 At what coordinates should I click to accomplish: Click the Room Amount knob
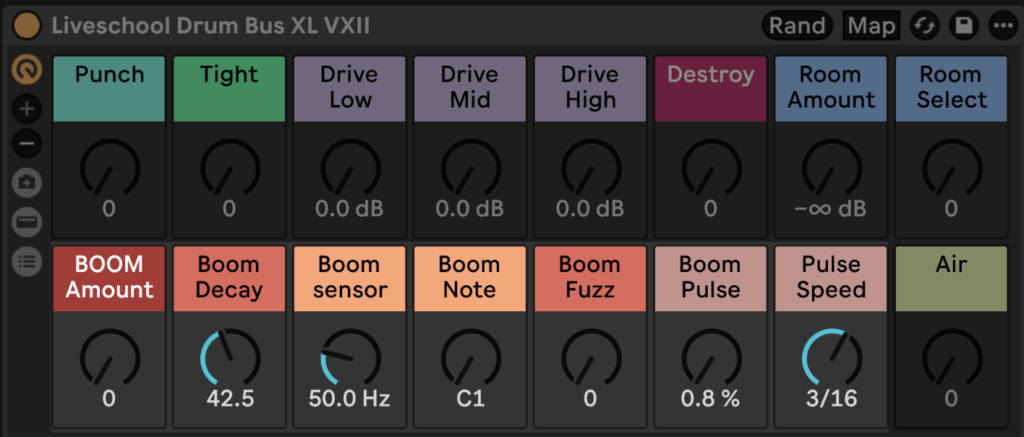(831, 168)
